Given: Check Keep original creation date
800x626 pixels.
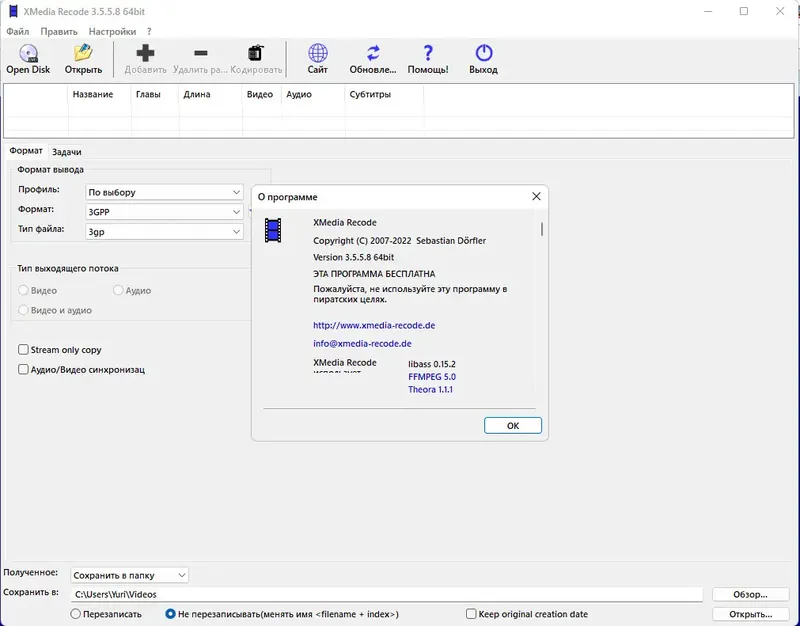Looking at the screenshot, I should 472,614.
